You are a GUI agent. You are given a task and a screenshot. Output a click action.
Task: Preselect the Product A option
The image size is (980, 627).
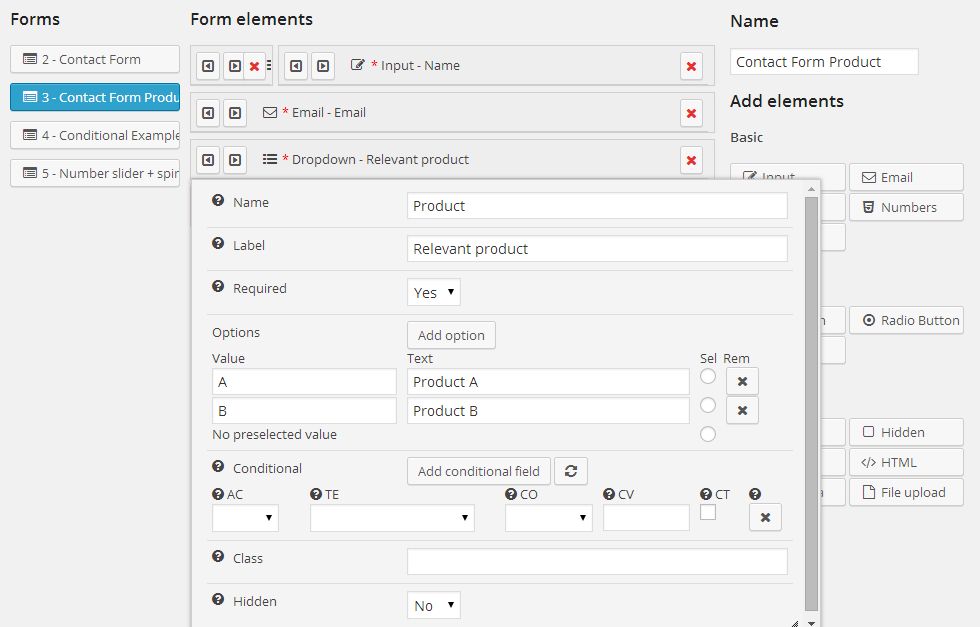708,376
